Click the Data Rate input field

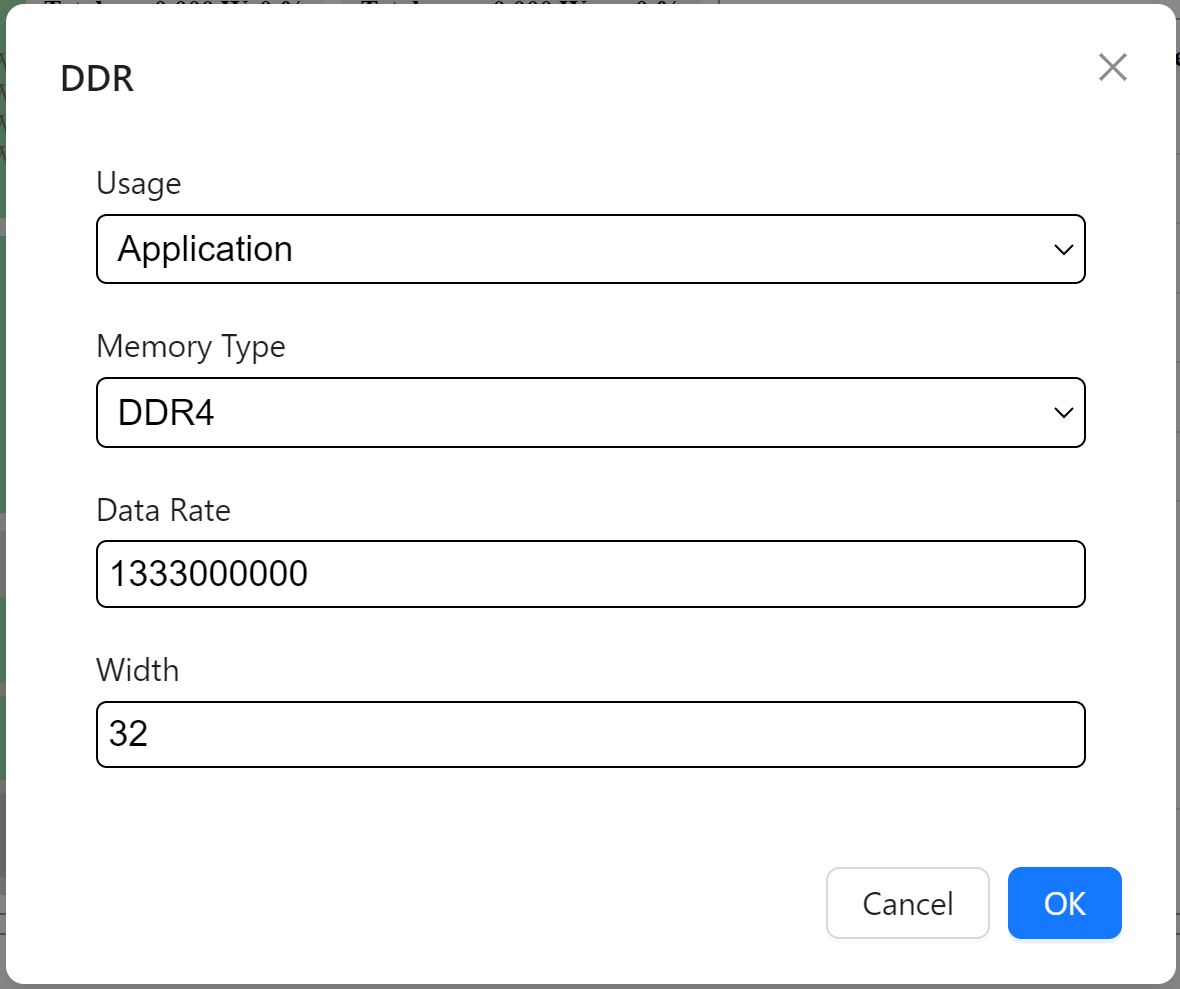point(591,574)
